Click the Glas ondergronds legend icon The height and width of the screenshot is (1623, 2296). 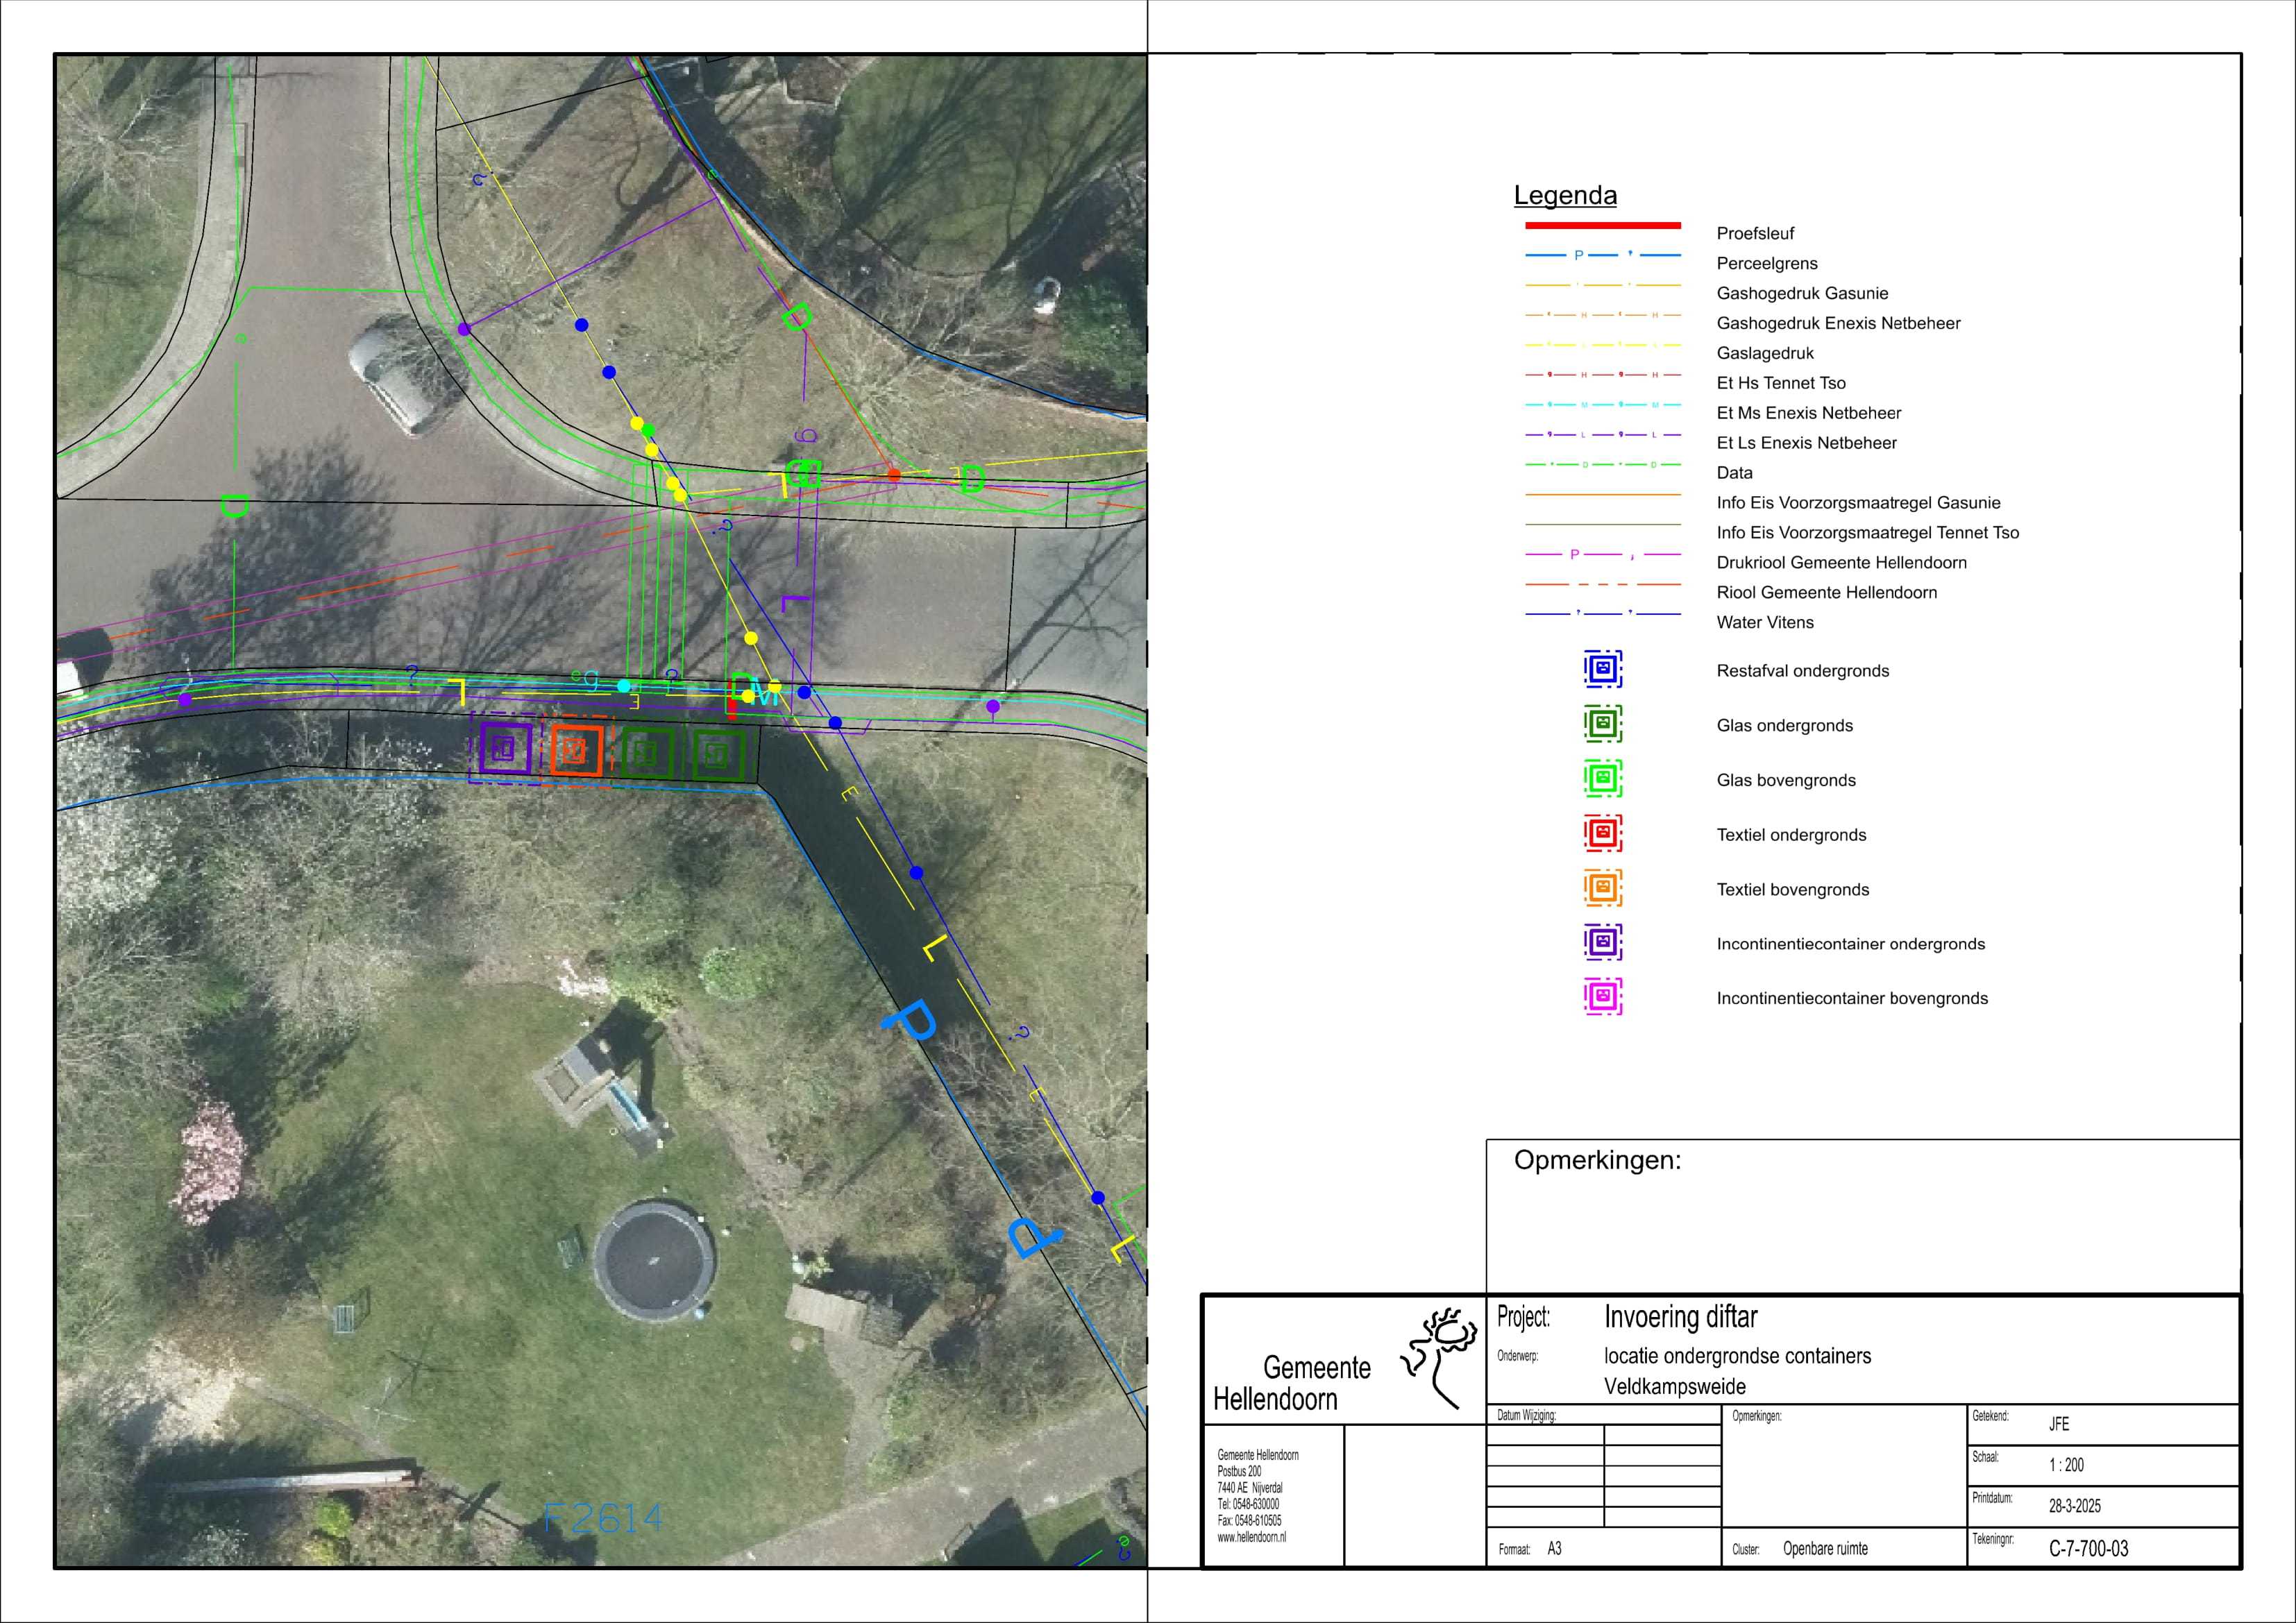coord(1602,724)
